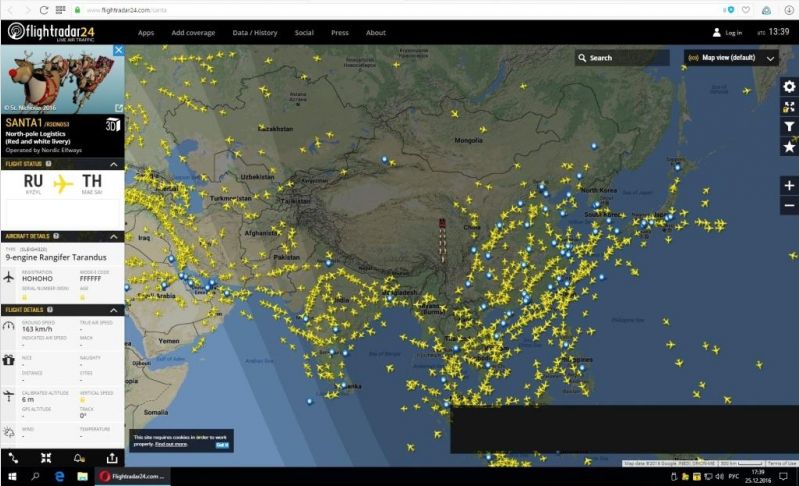Open Santa photo in external link
The height and width of the screenshot is (486, 800).
point(119,108)
